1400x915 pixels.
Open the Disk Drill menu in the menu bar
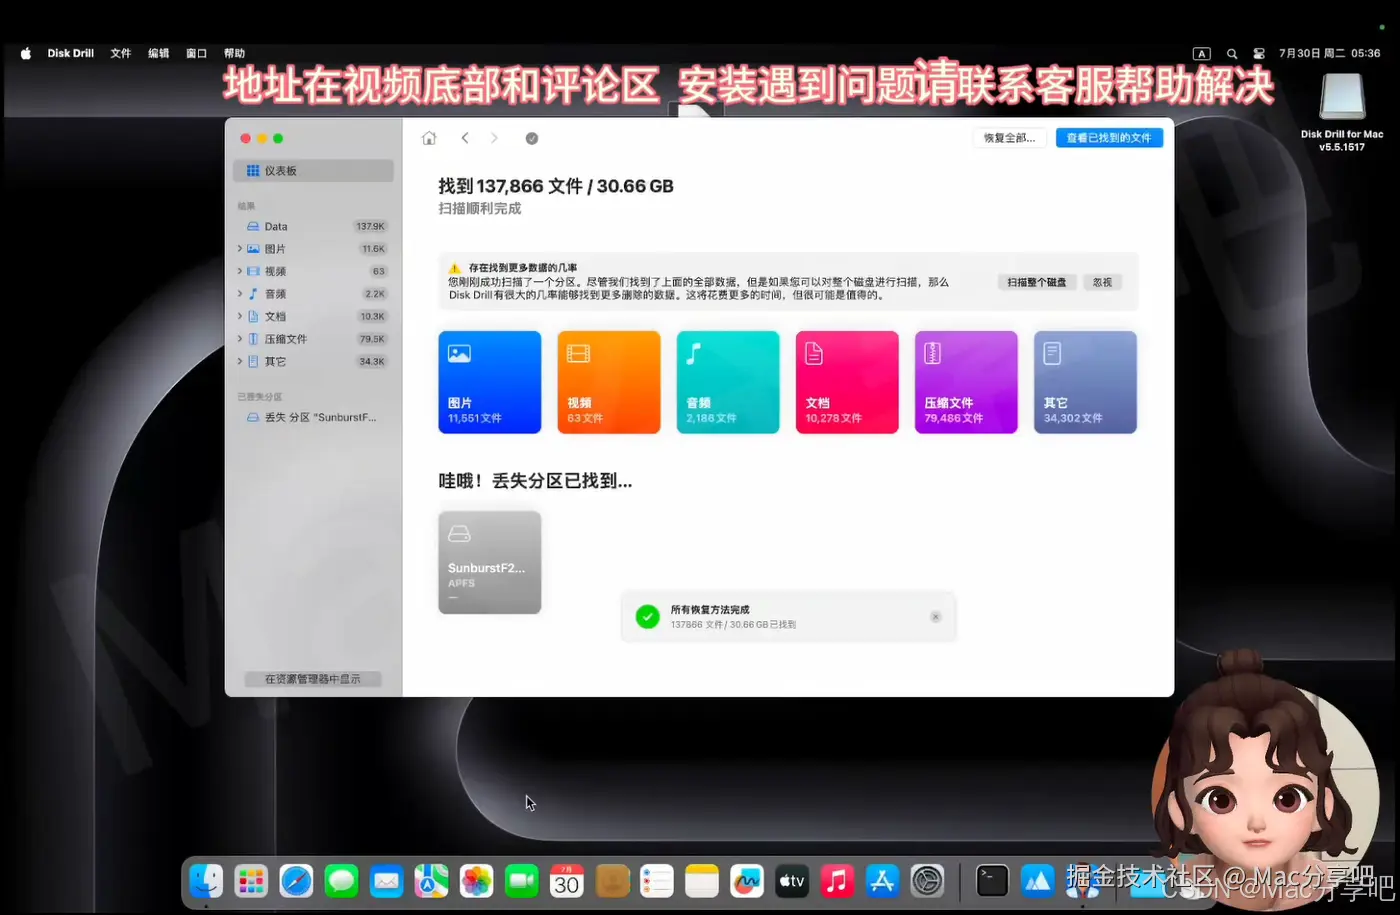70,53
